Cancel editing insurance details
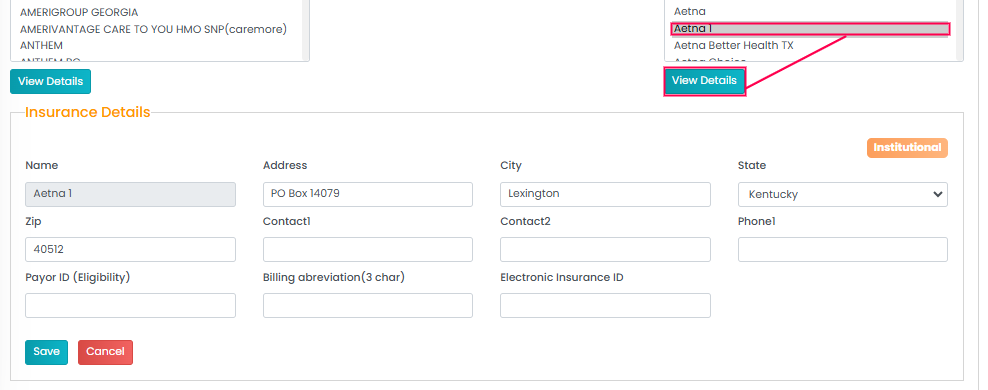 pos(105,352)
